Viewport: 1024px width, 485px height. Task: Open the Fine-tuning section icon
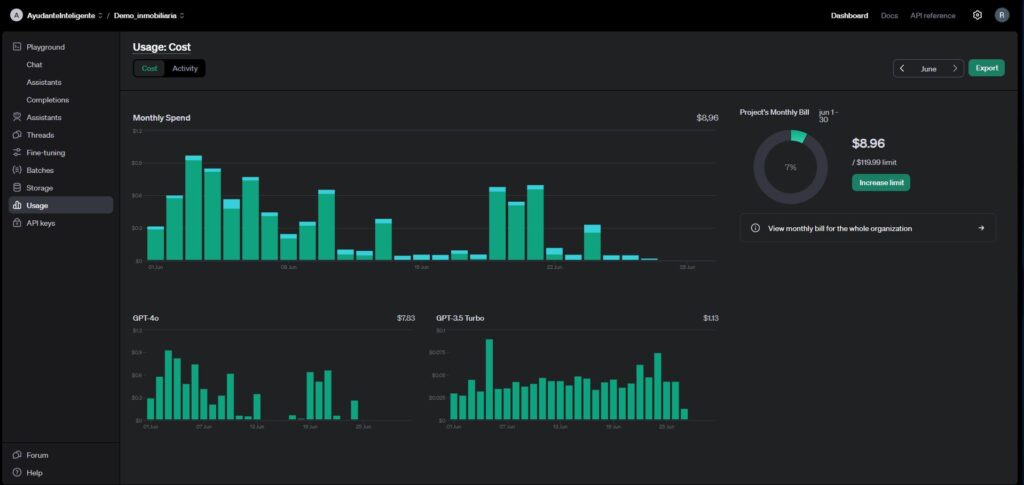click(x=17, y=152)
